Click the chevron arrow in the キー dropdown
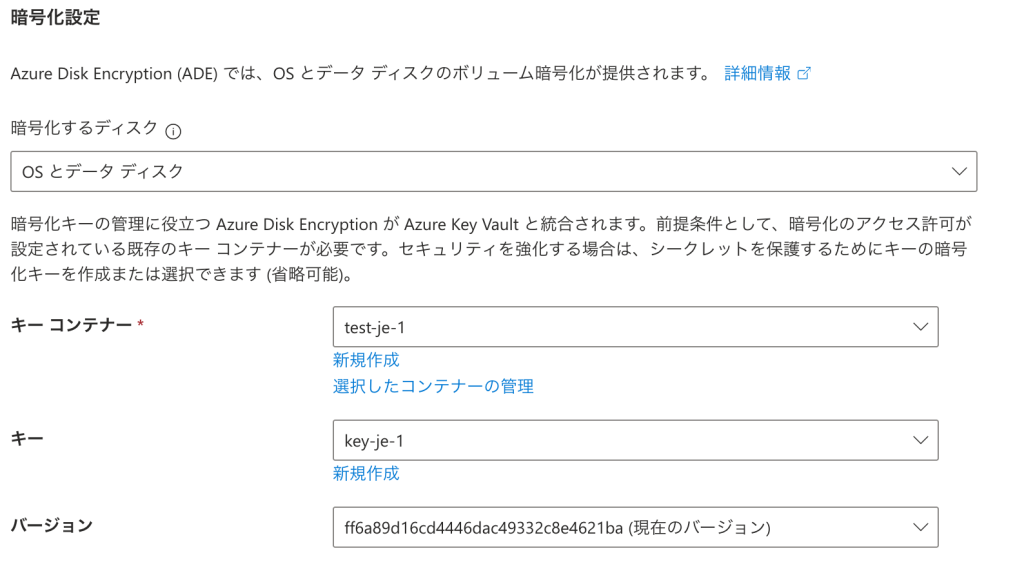Viewport: 1024px width, 571px height. 920,440
